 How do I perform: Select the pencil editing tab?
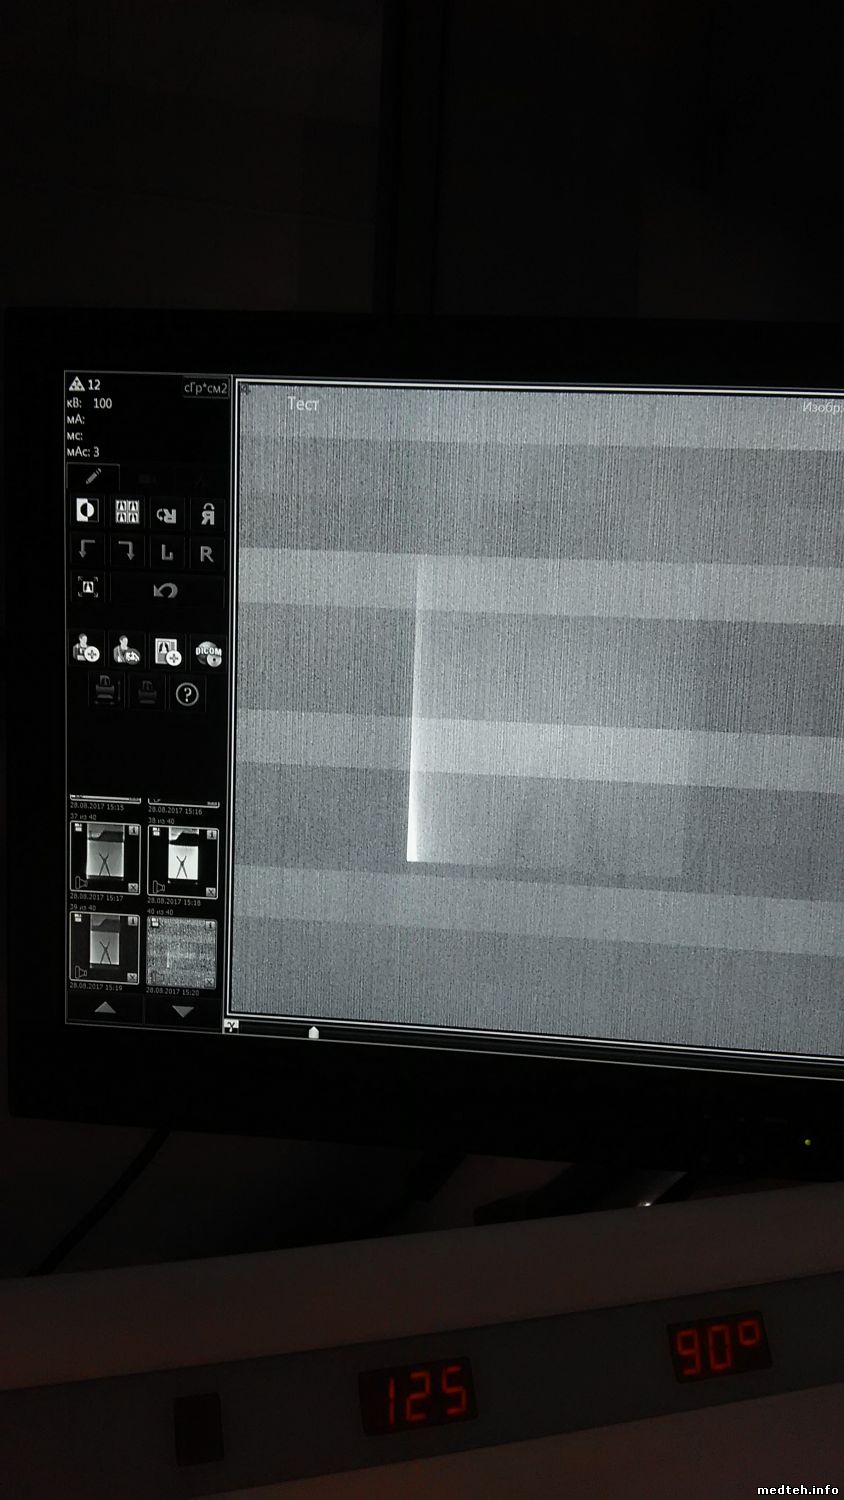pyautogui.click(x=92, y=477)
